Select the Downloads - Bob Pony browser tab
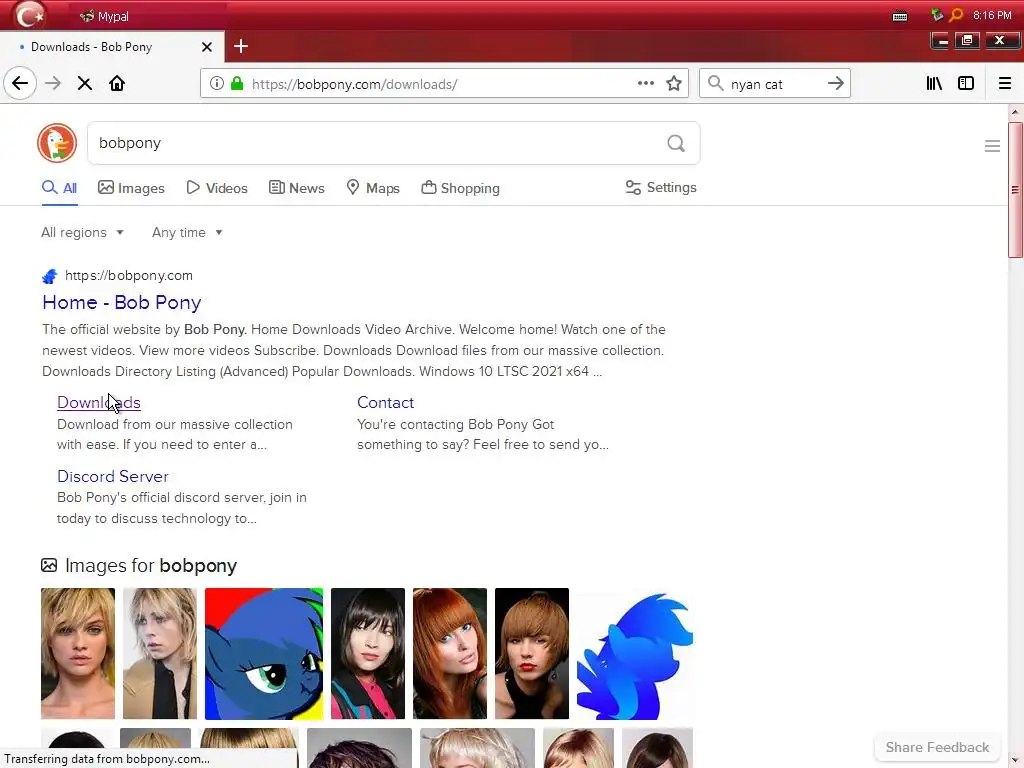1024x768 pixels. pos(112,47)
